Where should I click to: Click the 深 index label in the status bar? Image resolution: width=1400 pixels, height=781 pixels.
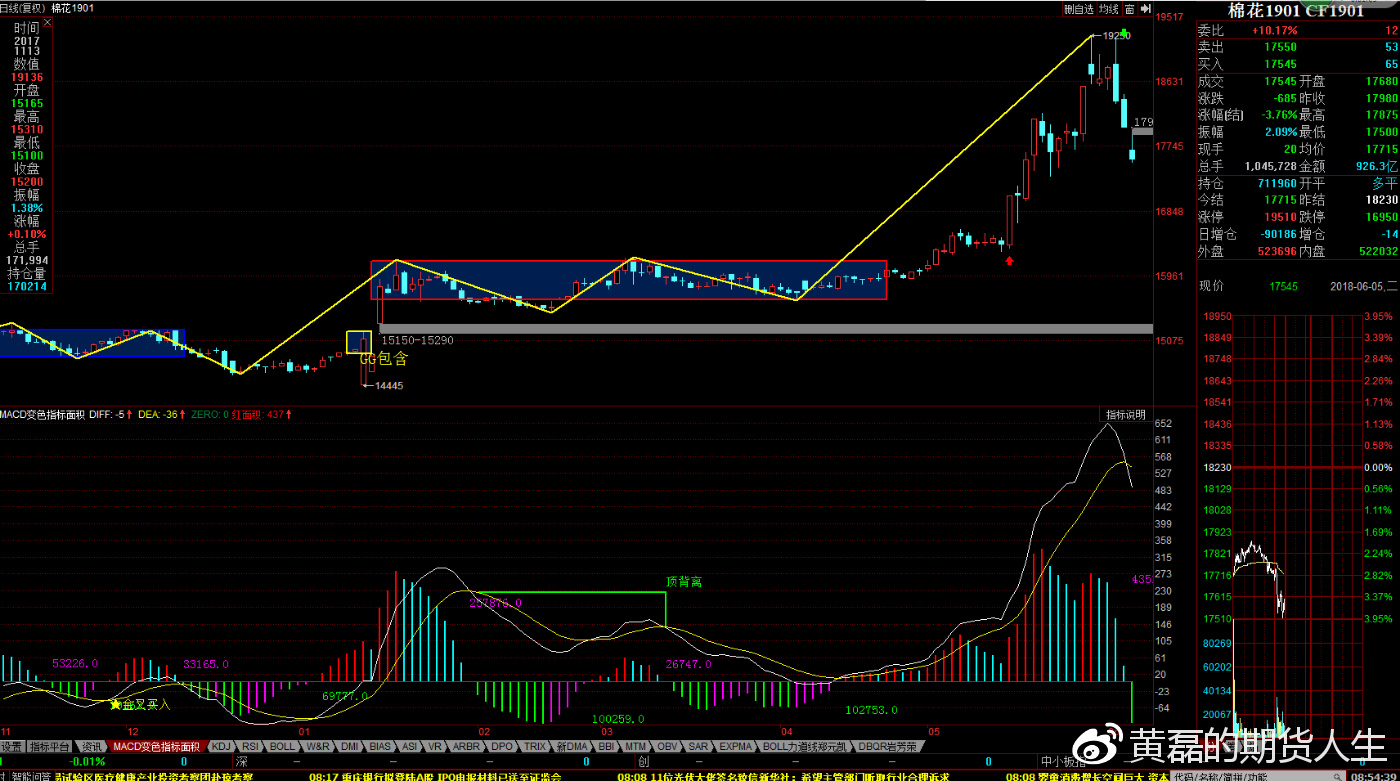tap(241, 761)
